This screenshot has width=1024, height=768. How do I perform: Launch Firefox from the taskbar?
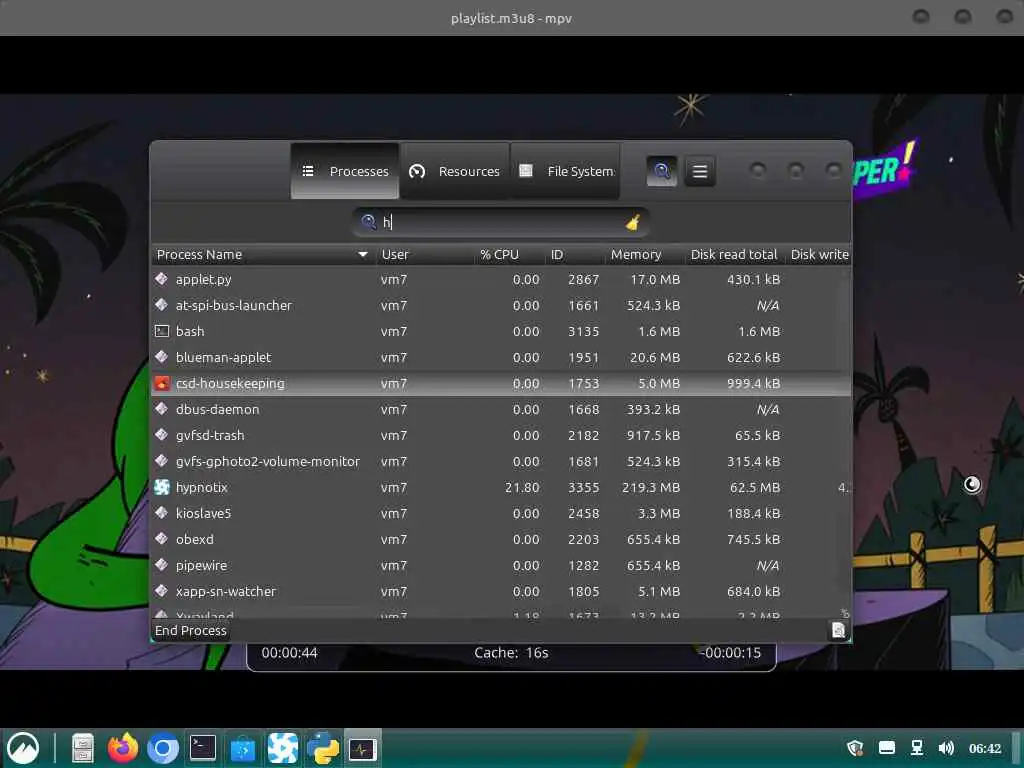[x=123, y=748]
